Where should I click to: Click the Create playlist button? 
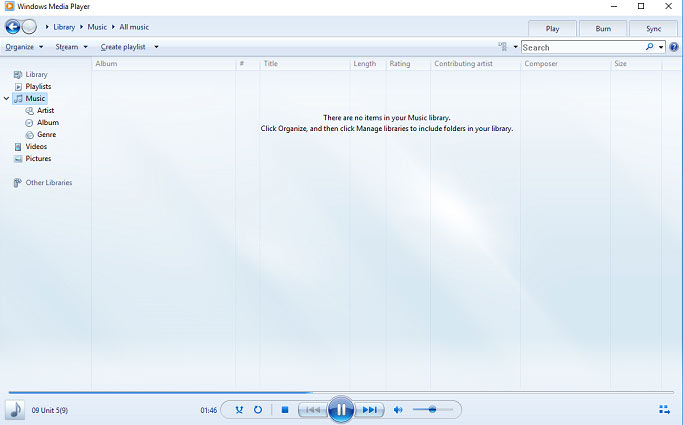[123, 47]
